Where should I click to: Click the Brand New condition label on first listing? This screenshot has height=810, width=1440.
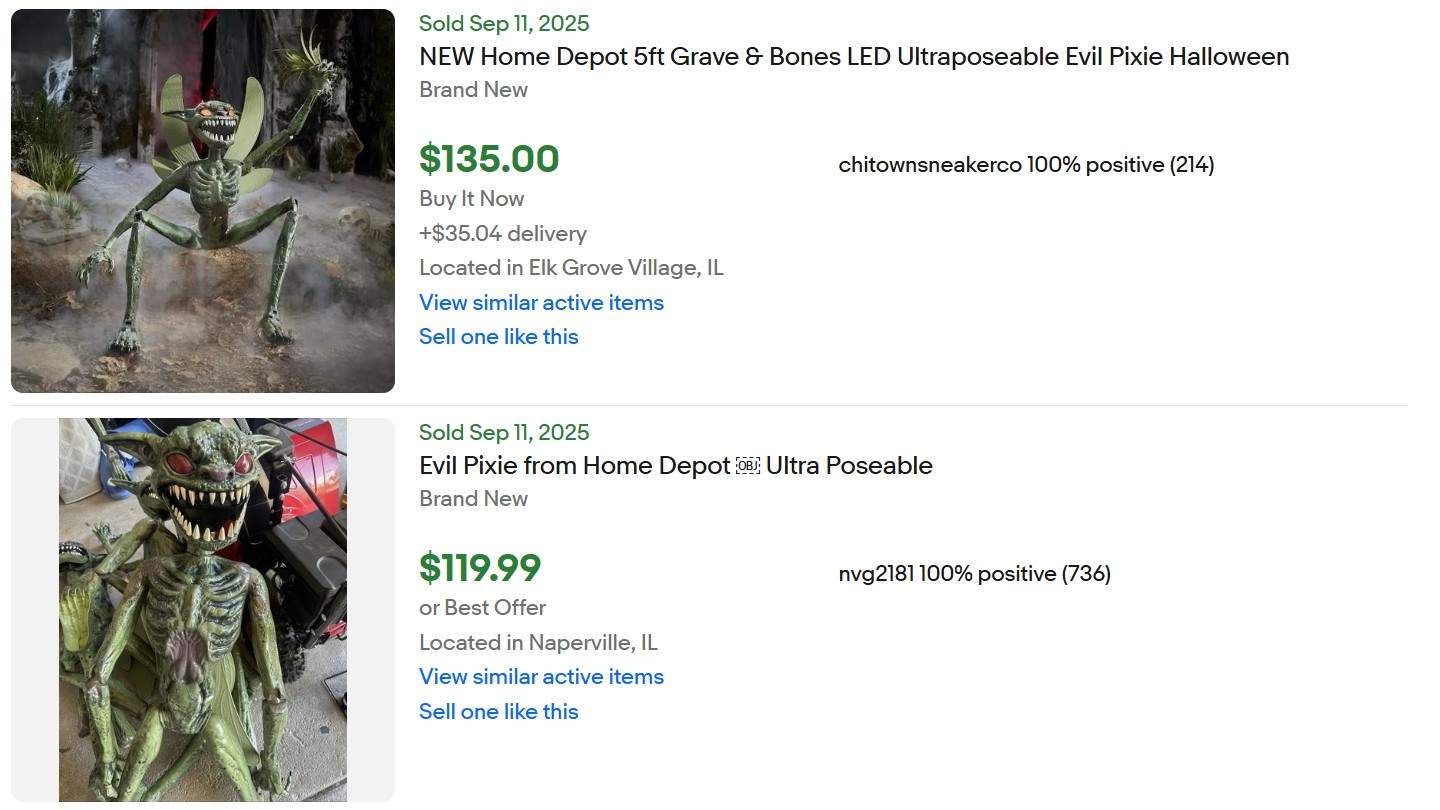tap(473, 90)
